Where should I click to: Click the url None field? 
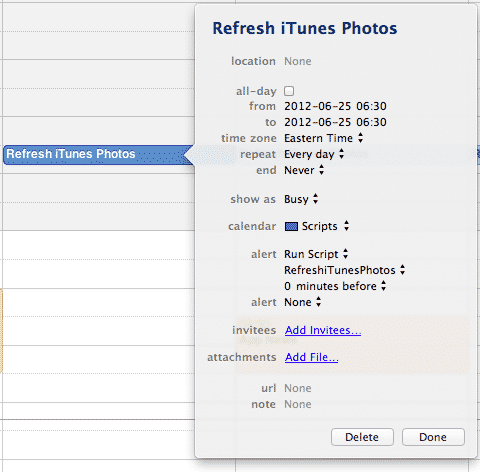(298, 388)
